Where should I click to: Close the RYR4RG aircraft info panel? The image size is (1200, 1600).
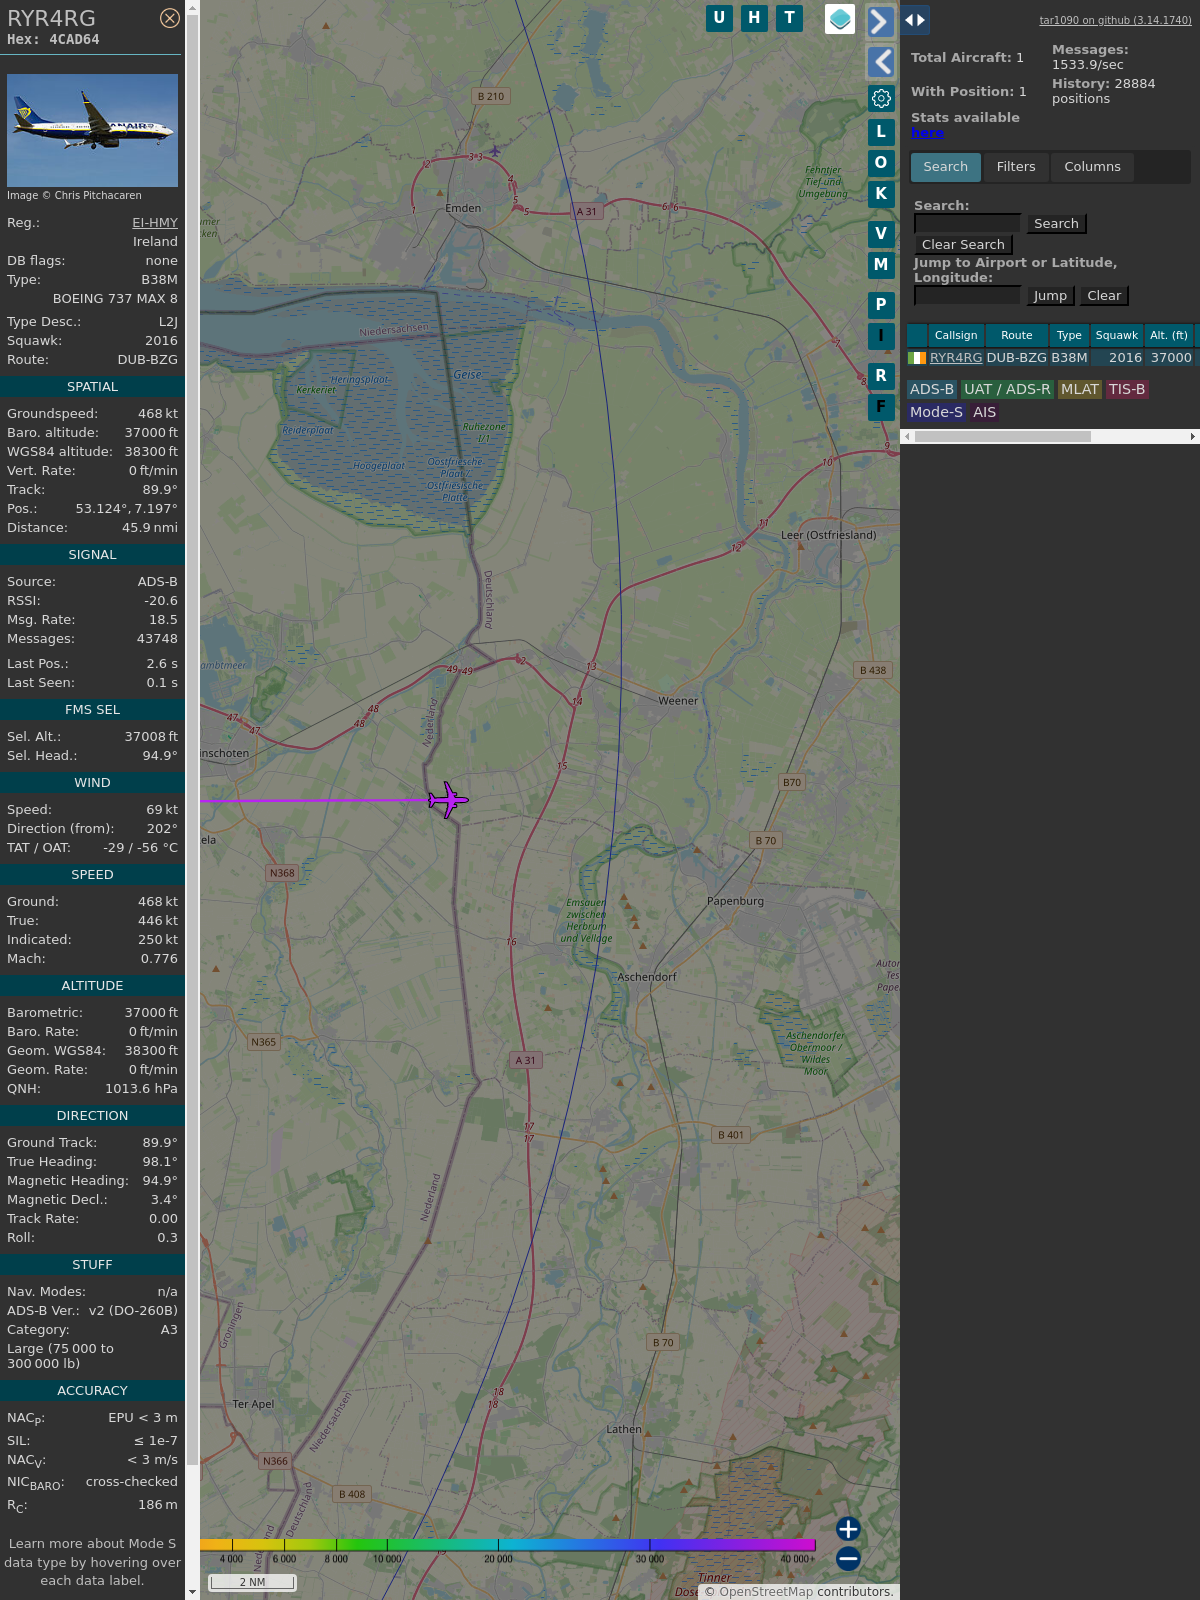(x=170, y=18)
